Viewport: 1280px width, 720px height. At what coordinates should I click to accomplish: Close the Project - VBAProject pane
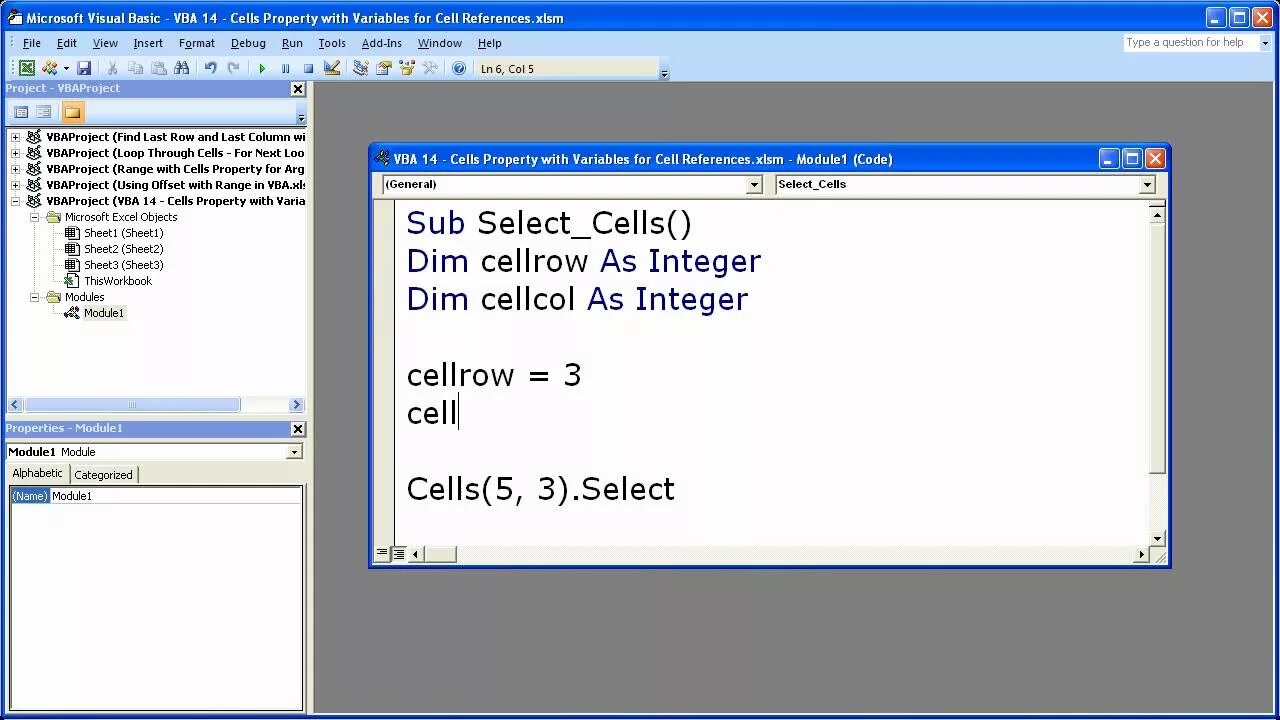coord(297,89)
